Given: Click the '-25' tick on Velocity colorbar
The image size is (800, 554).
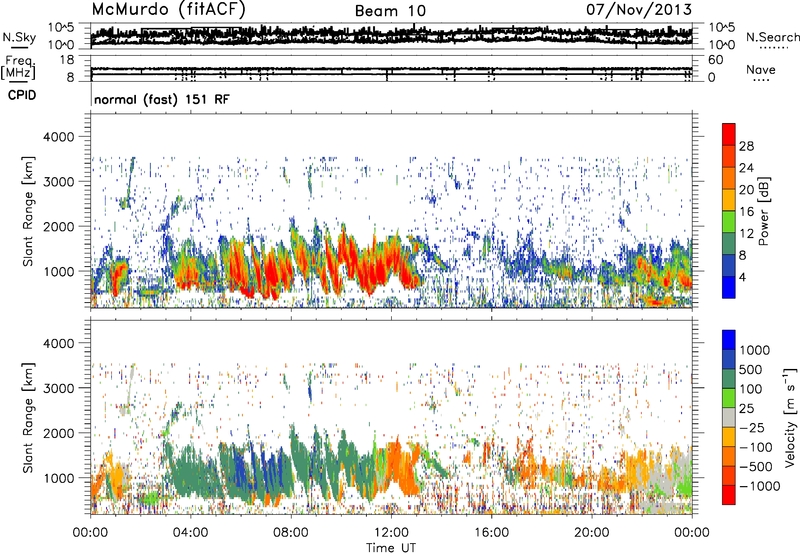Looking at the screenshot, I should click(752, 427).
